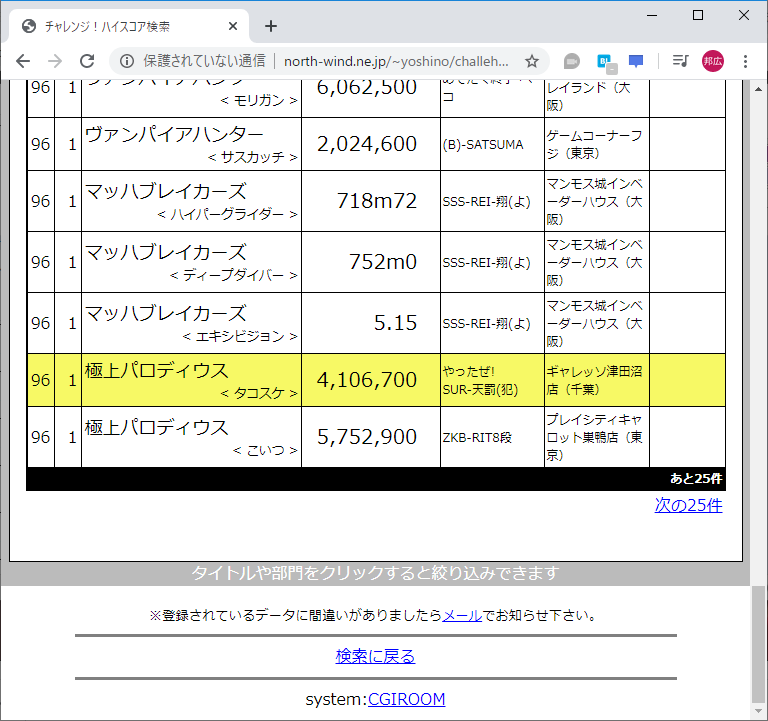This screenshot has height=721, width=768.
Task: Filter by エキシビジョン category
Action: (x=240, y=336)
